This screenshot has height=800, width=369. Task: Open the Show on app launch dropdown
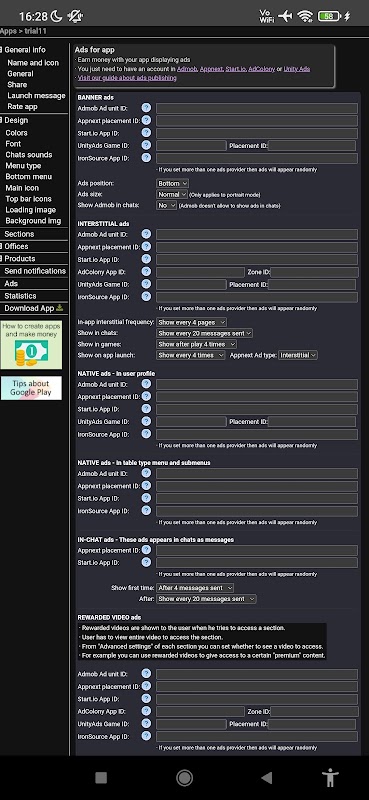coord(191,355)
